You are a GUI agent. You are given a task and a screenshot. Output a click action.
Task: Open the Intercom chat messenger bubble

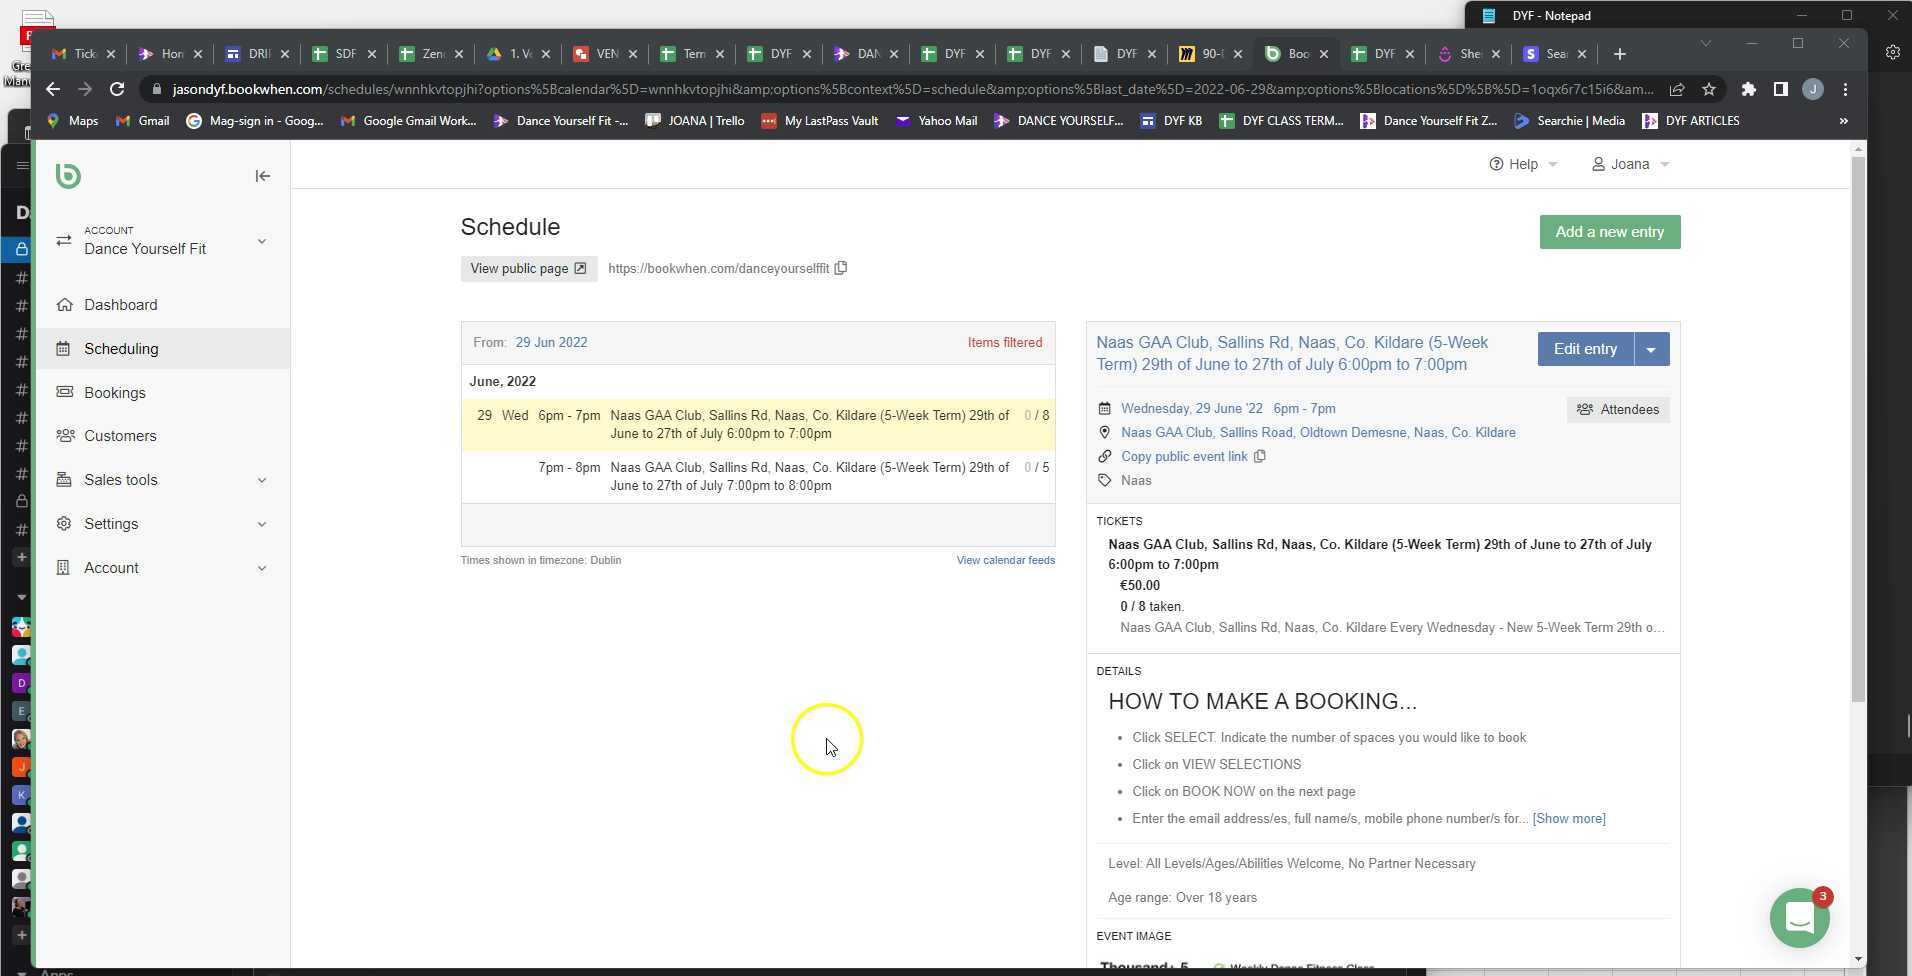pyautogui.click(x=1798, y=917)
